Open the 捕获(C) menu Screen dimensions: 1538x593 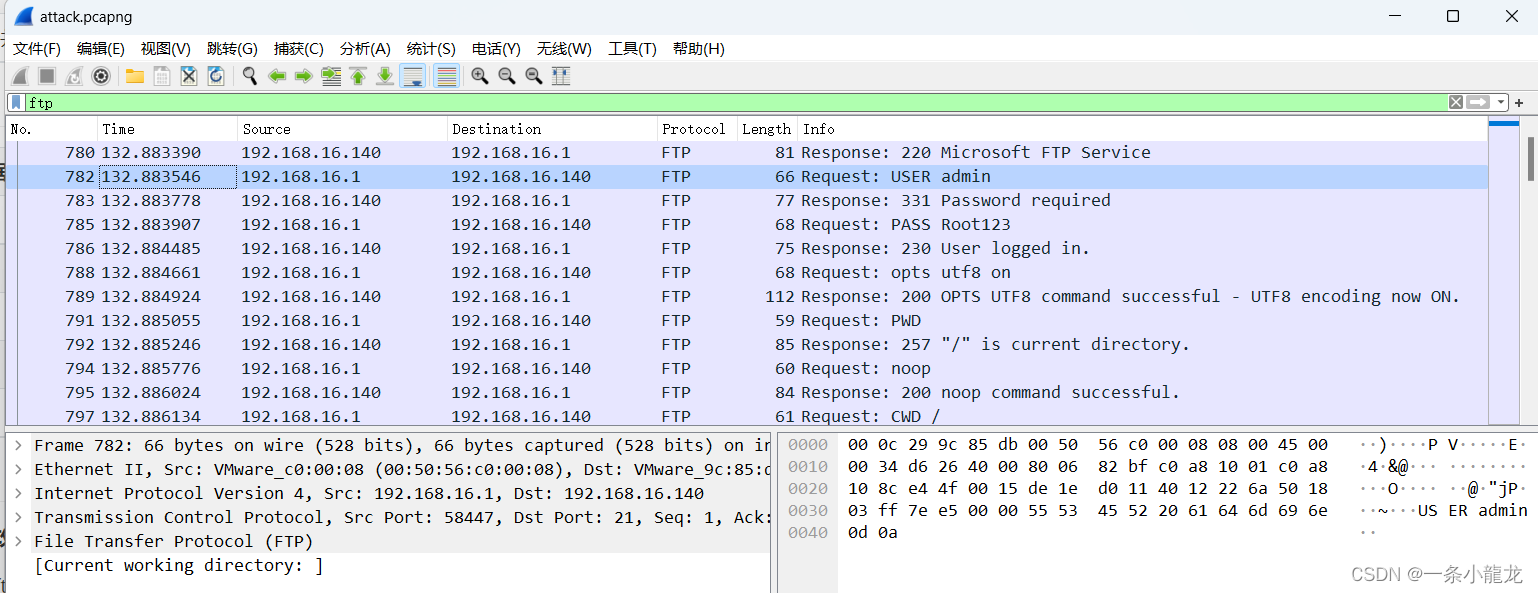299,49
